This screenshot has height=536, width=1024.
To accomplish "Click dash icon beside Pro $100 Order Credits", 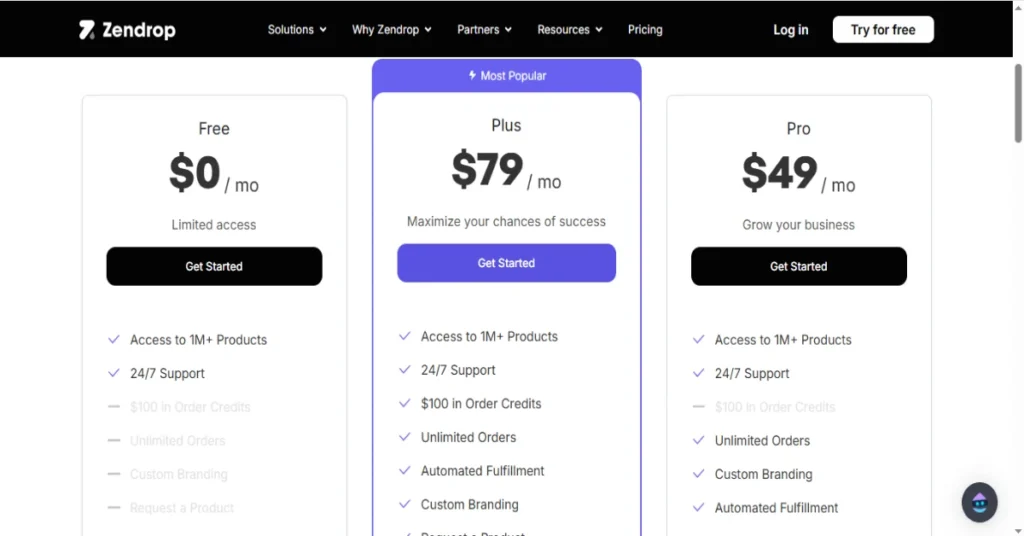I will [699, 407].
